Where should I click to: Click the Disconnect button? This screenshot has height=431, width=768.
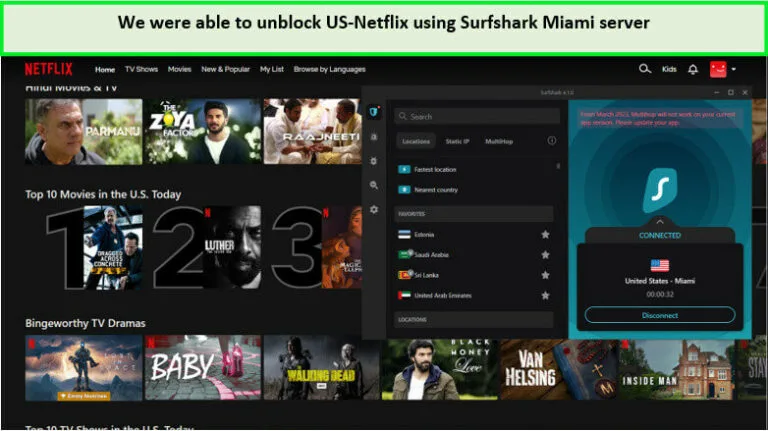660,315
